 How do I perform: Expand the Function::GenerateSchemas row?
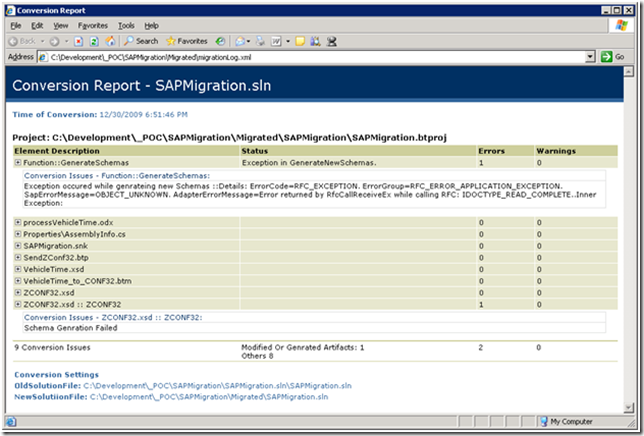click(18, 162)
